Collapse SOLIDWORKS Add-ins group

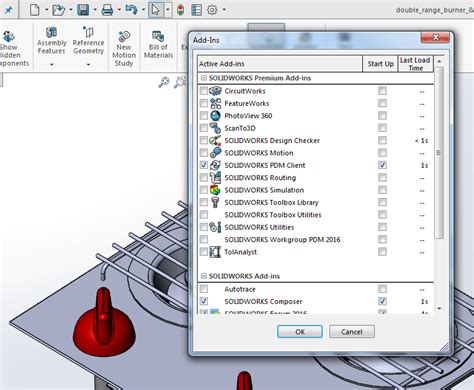click(203, 276)
